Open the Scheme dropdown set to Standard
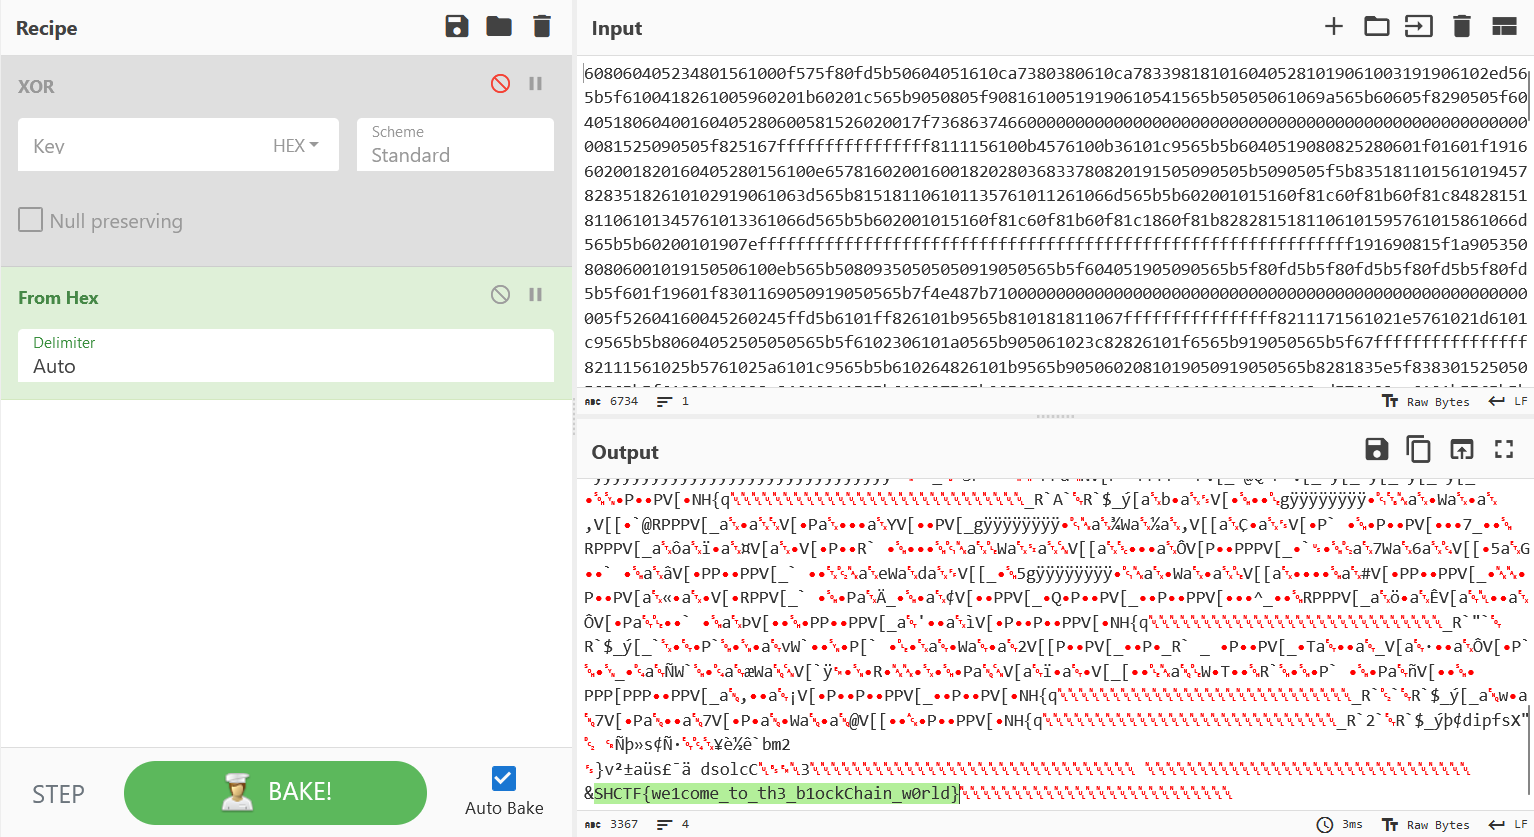1534x837 pixels. pos(455,145)
